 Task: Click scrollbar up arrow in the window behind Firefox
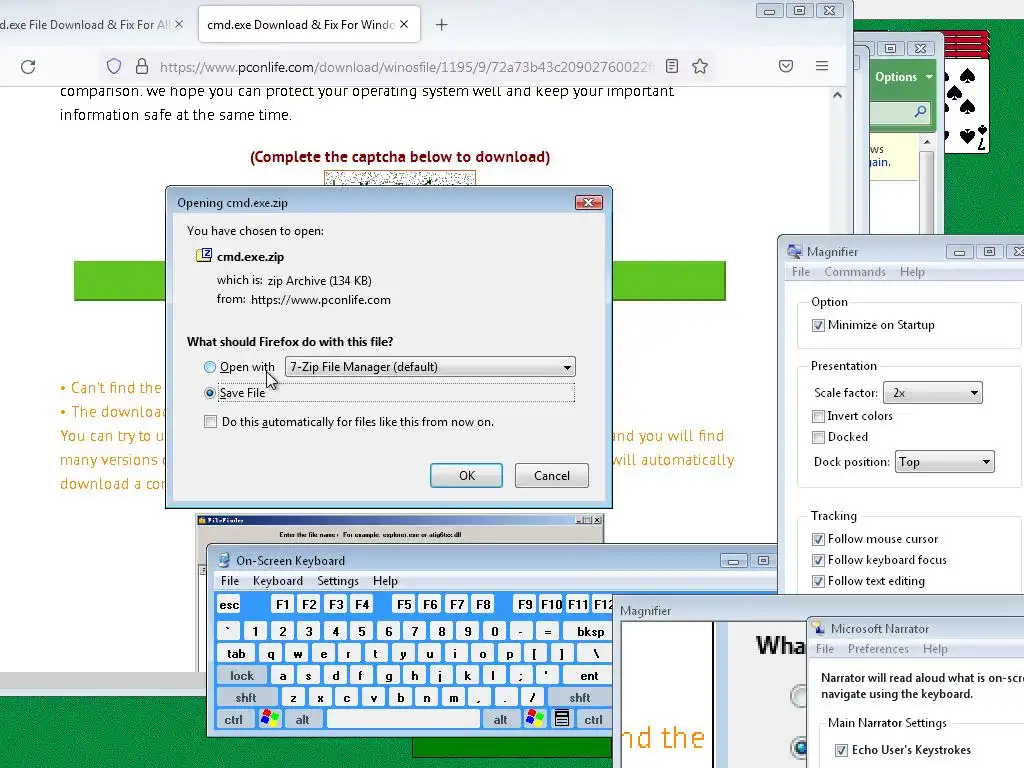(x=927, y=142)
